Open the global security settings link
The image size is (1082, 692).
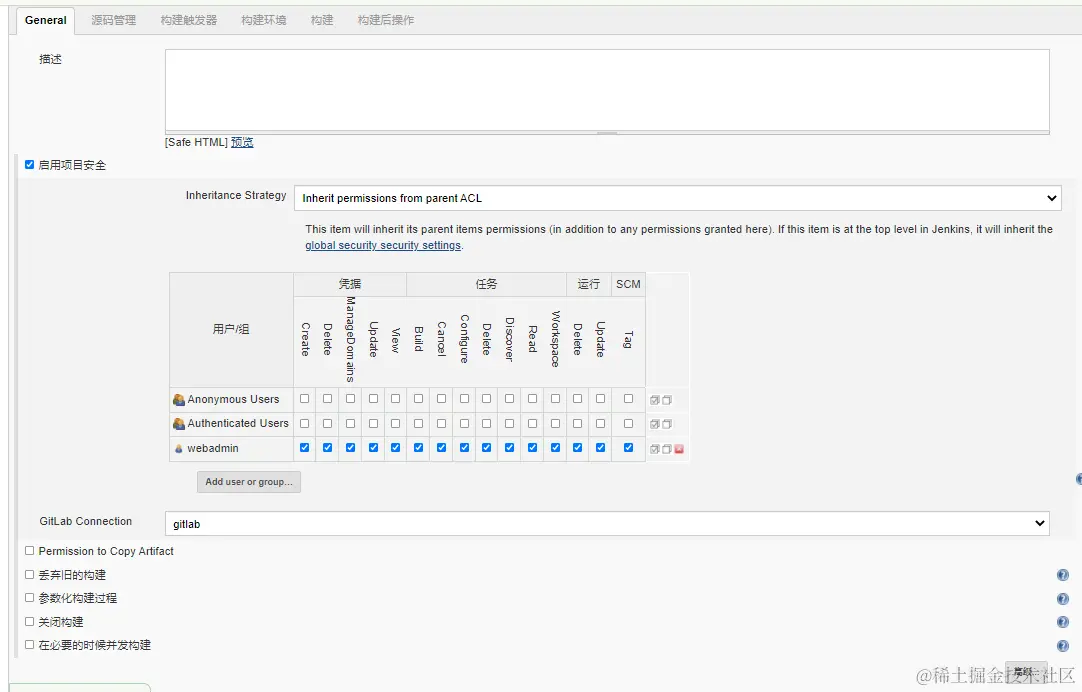383,245
